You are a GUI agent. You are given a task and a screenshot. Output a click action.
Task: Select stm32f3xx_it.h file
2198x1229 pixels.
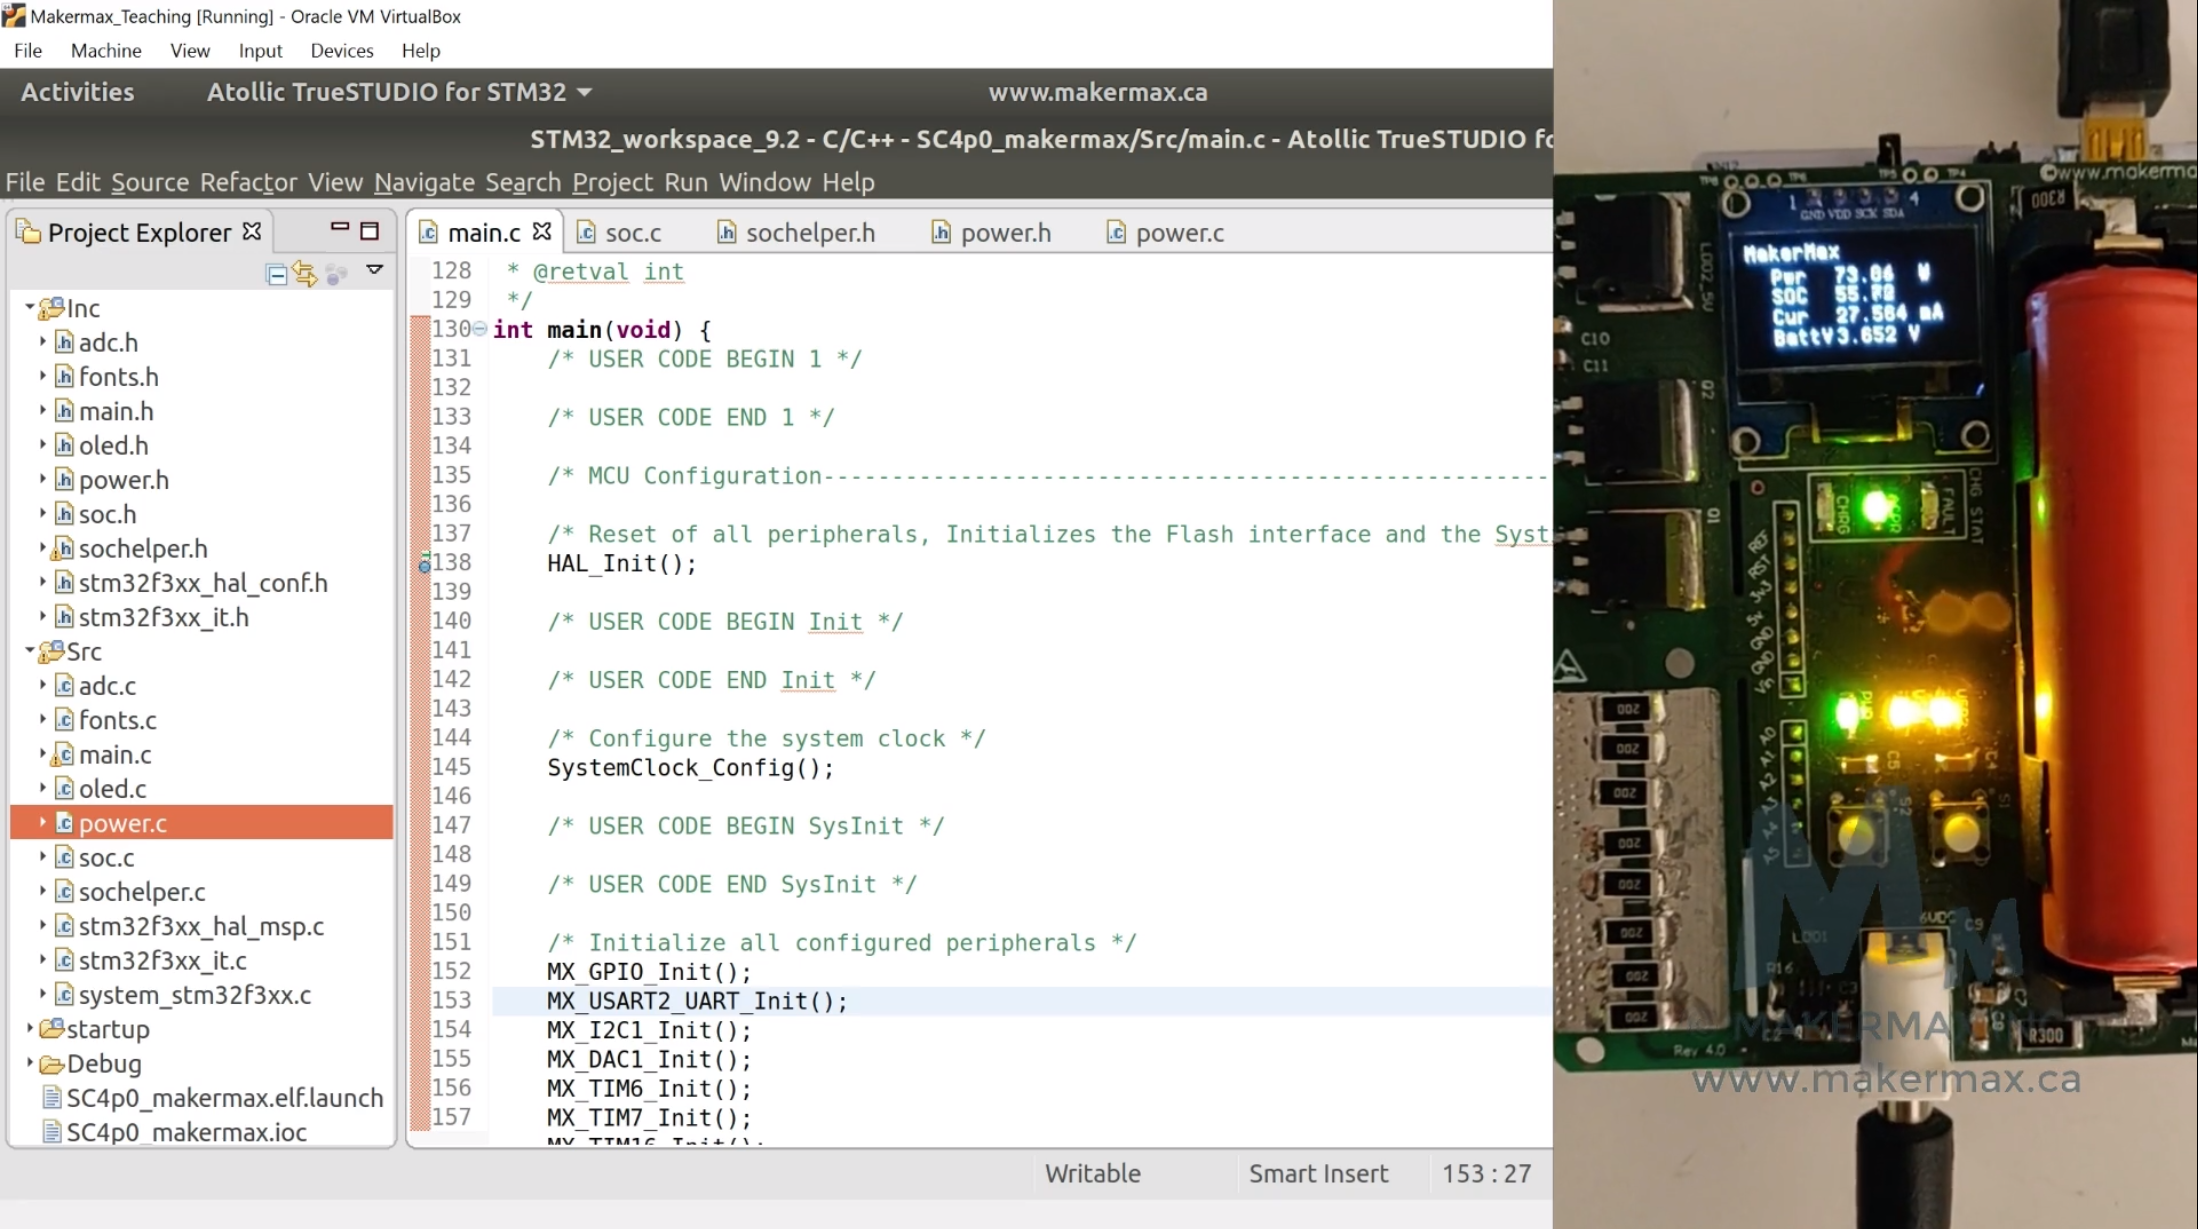tap(164, 617)
